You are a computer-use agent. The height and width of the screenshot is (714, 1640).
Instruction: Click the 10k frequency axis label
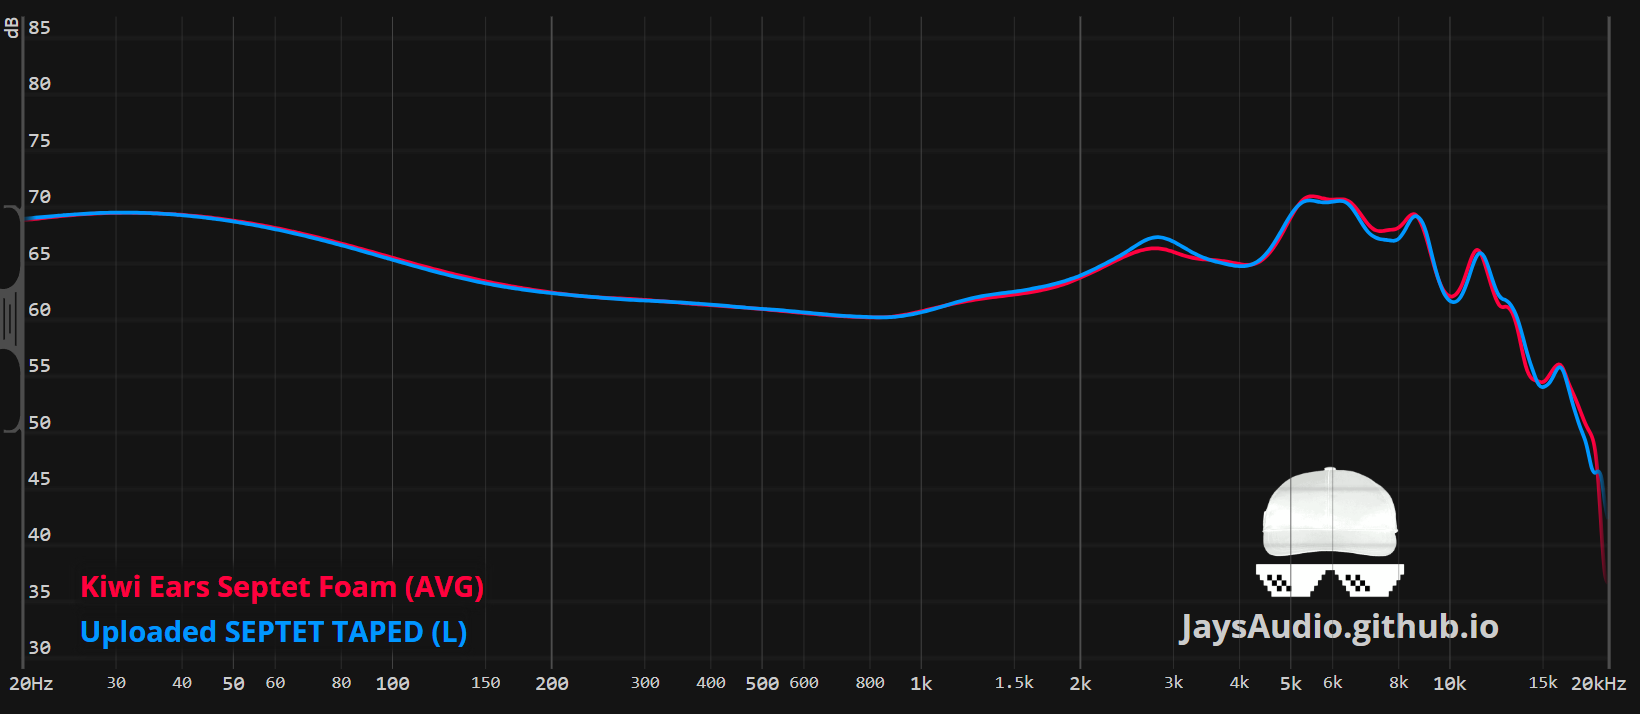point(1450,684)
